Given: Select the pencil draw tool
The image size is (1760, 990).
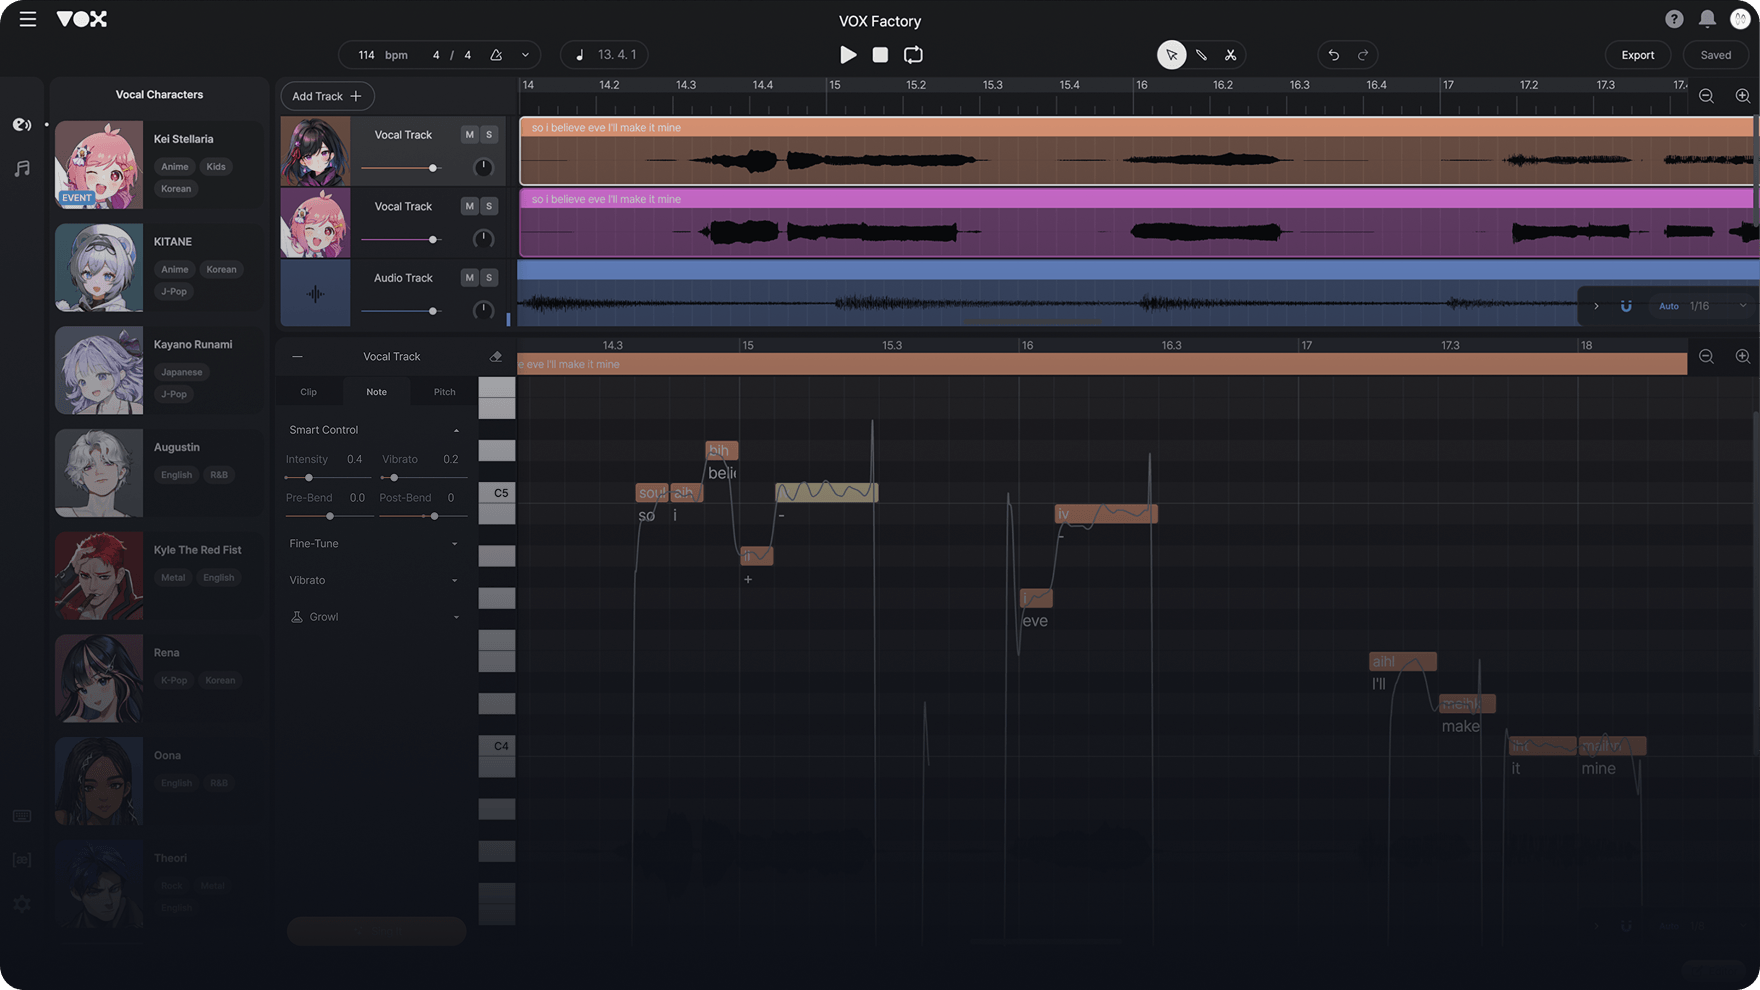Looking at the screenshot, I should click(1201, 55).
